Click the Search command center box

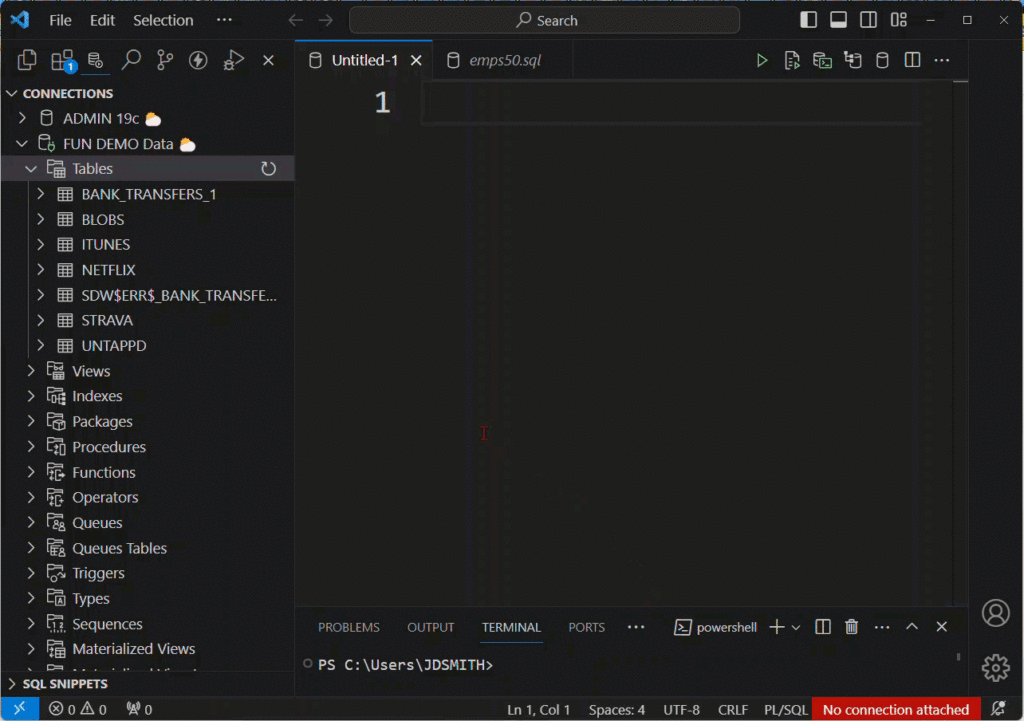(x=545, y=20)
